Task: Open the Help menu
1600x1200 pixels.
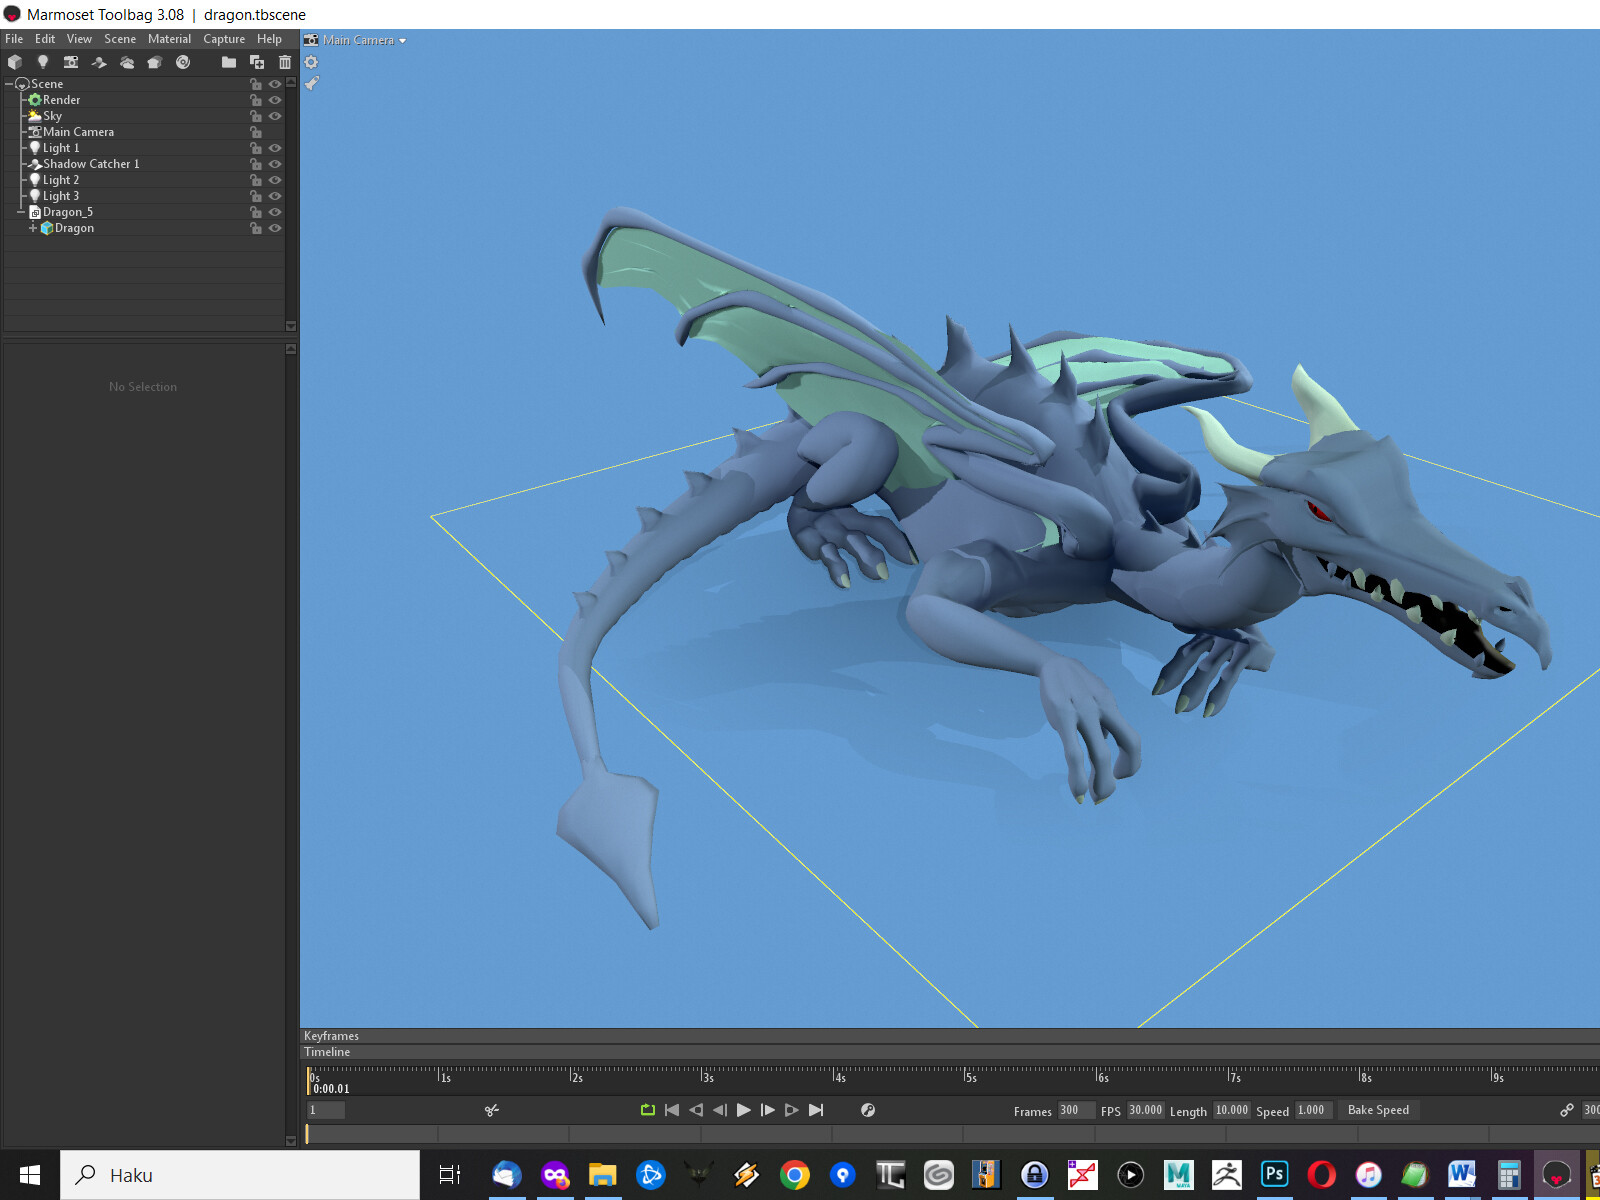Action: (269, 39)
